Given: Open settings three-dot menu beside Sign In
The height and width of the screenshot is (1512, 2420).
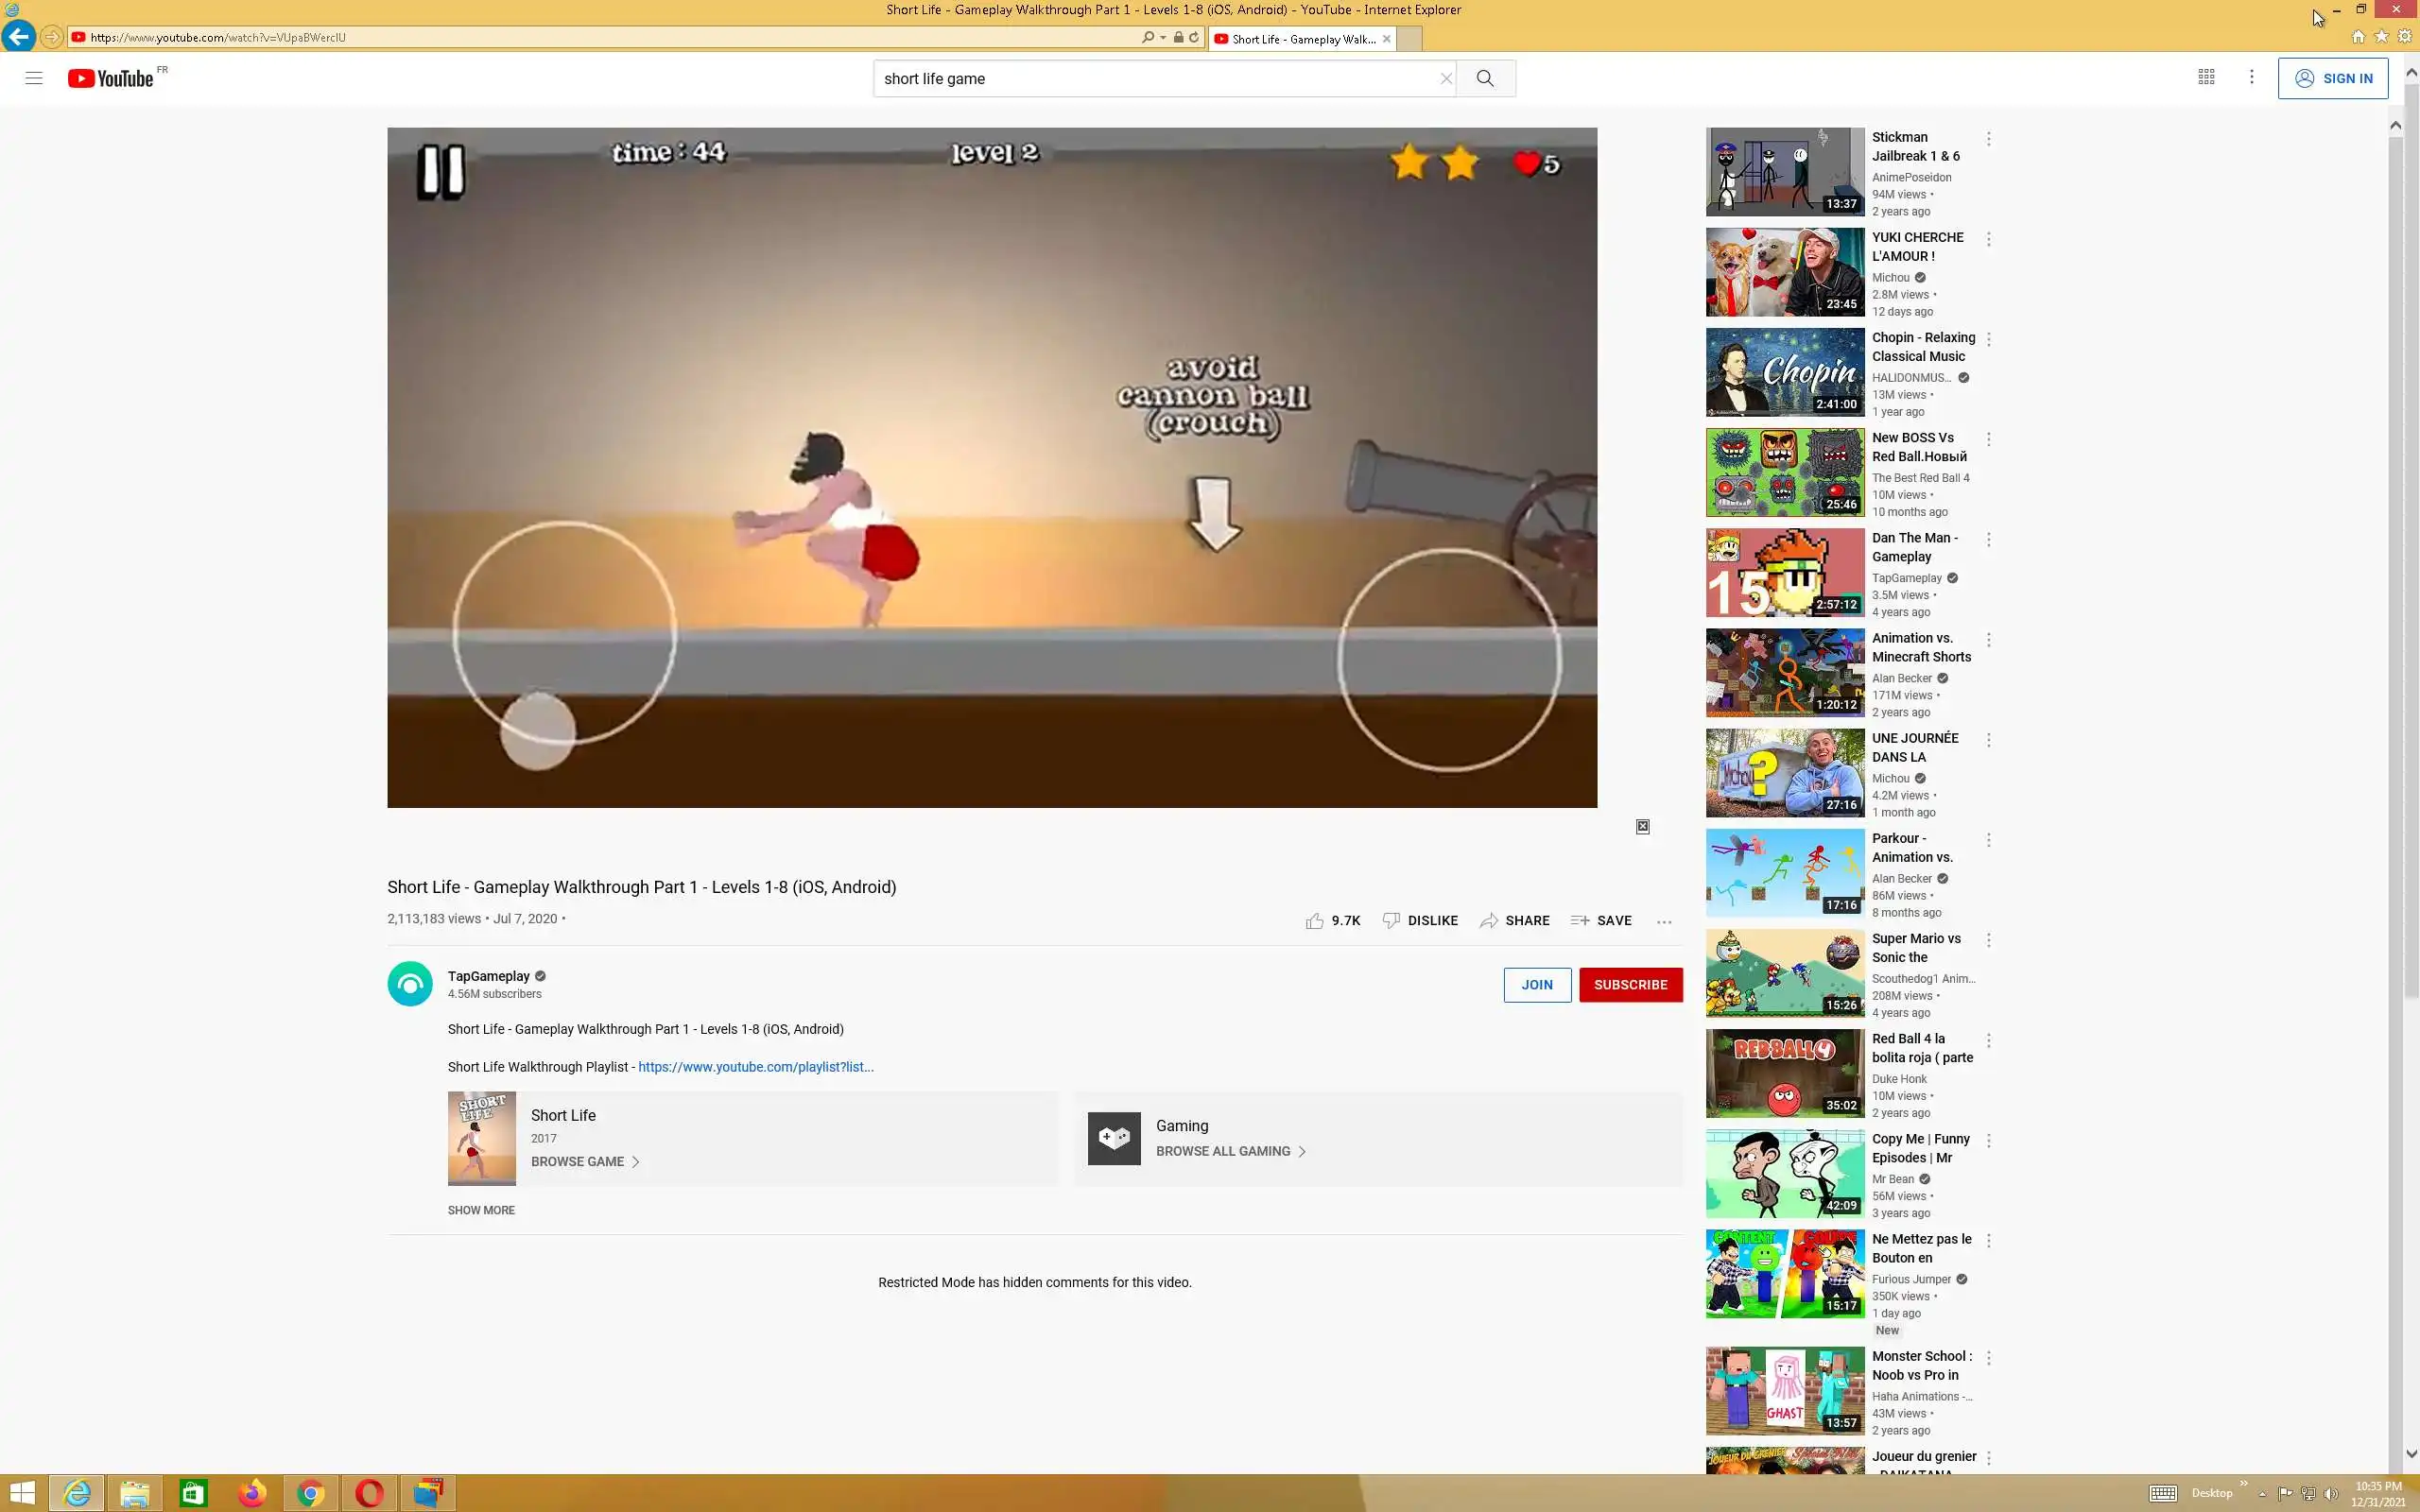Looking at the screenshot, I should pos(2251,77).
